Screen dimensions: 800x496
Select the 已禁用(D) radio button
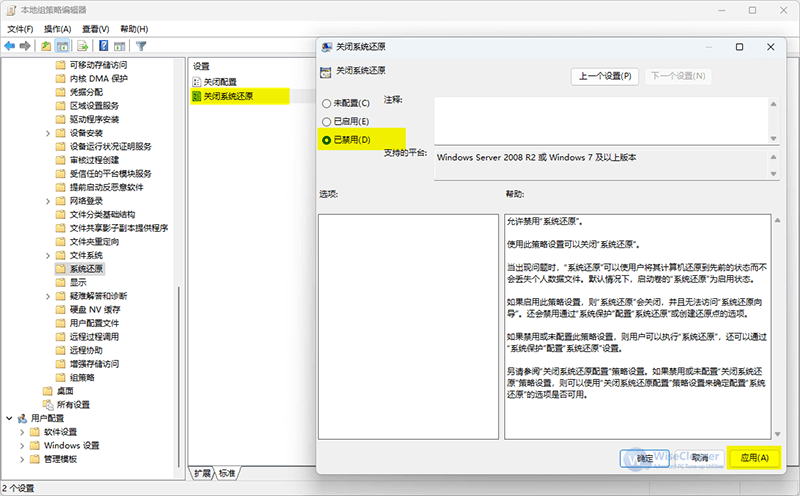pyautogui.click(x=326, y=139)
